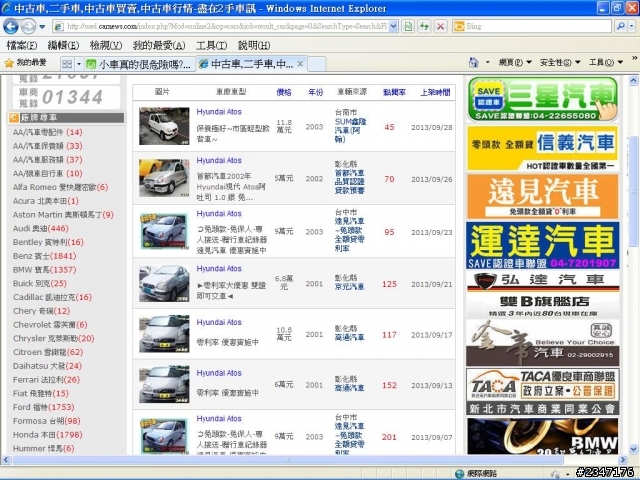The image size is (640, 480).
Task: Open the Hyundai Atos listing priced 11.8萬元
Action: click(219, 112)
